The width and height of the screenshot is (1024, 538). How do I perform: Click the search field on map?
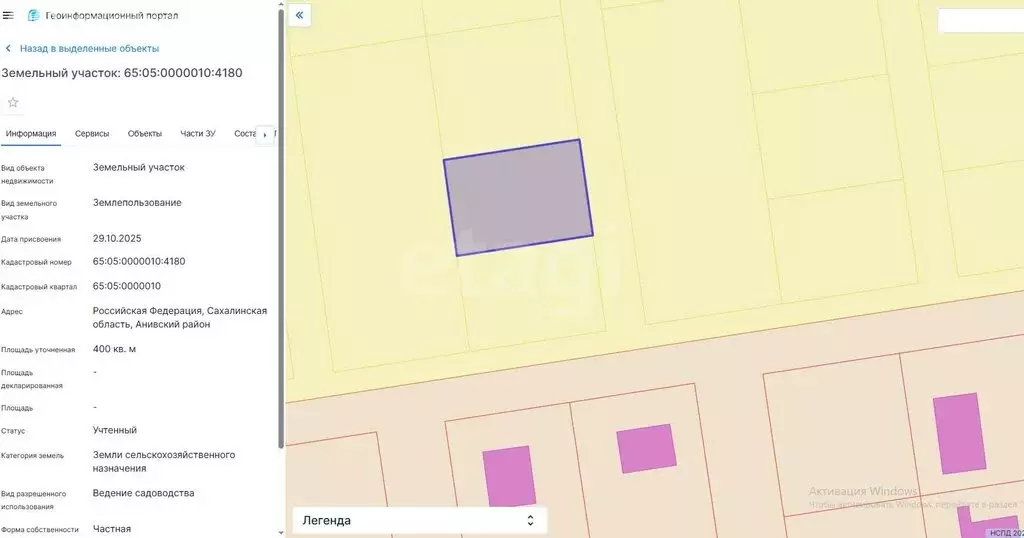pyautogui.click(x=980, y=21)
